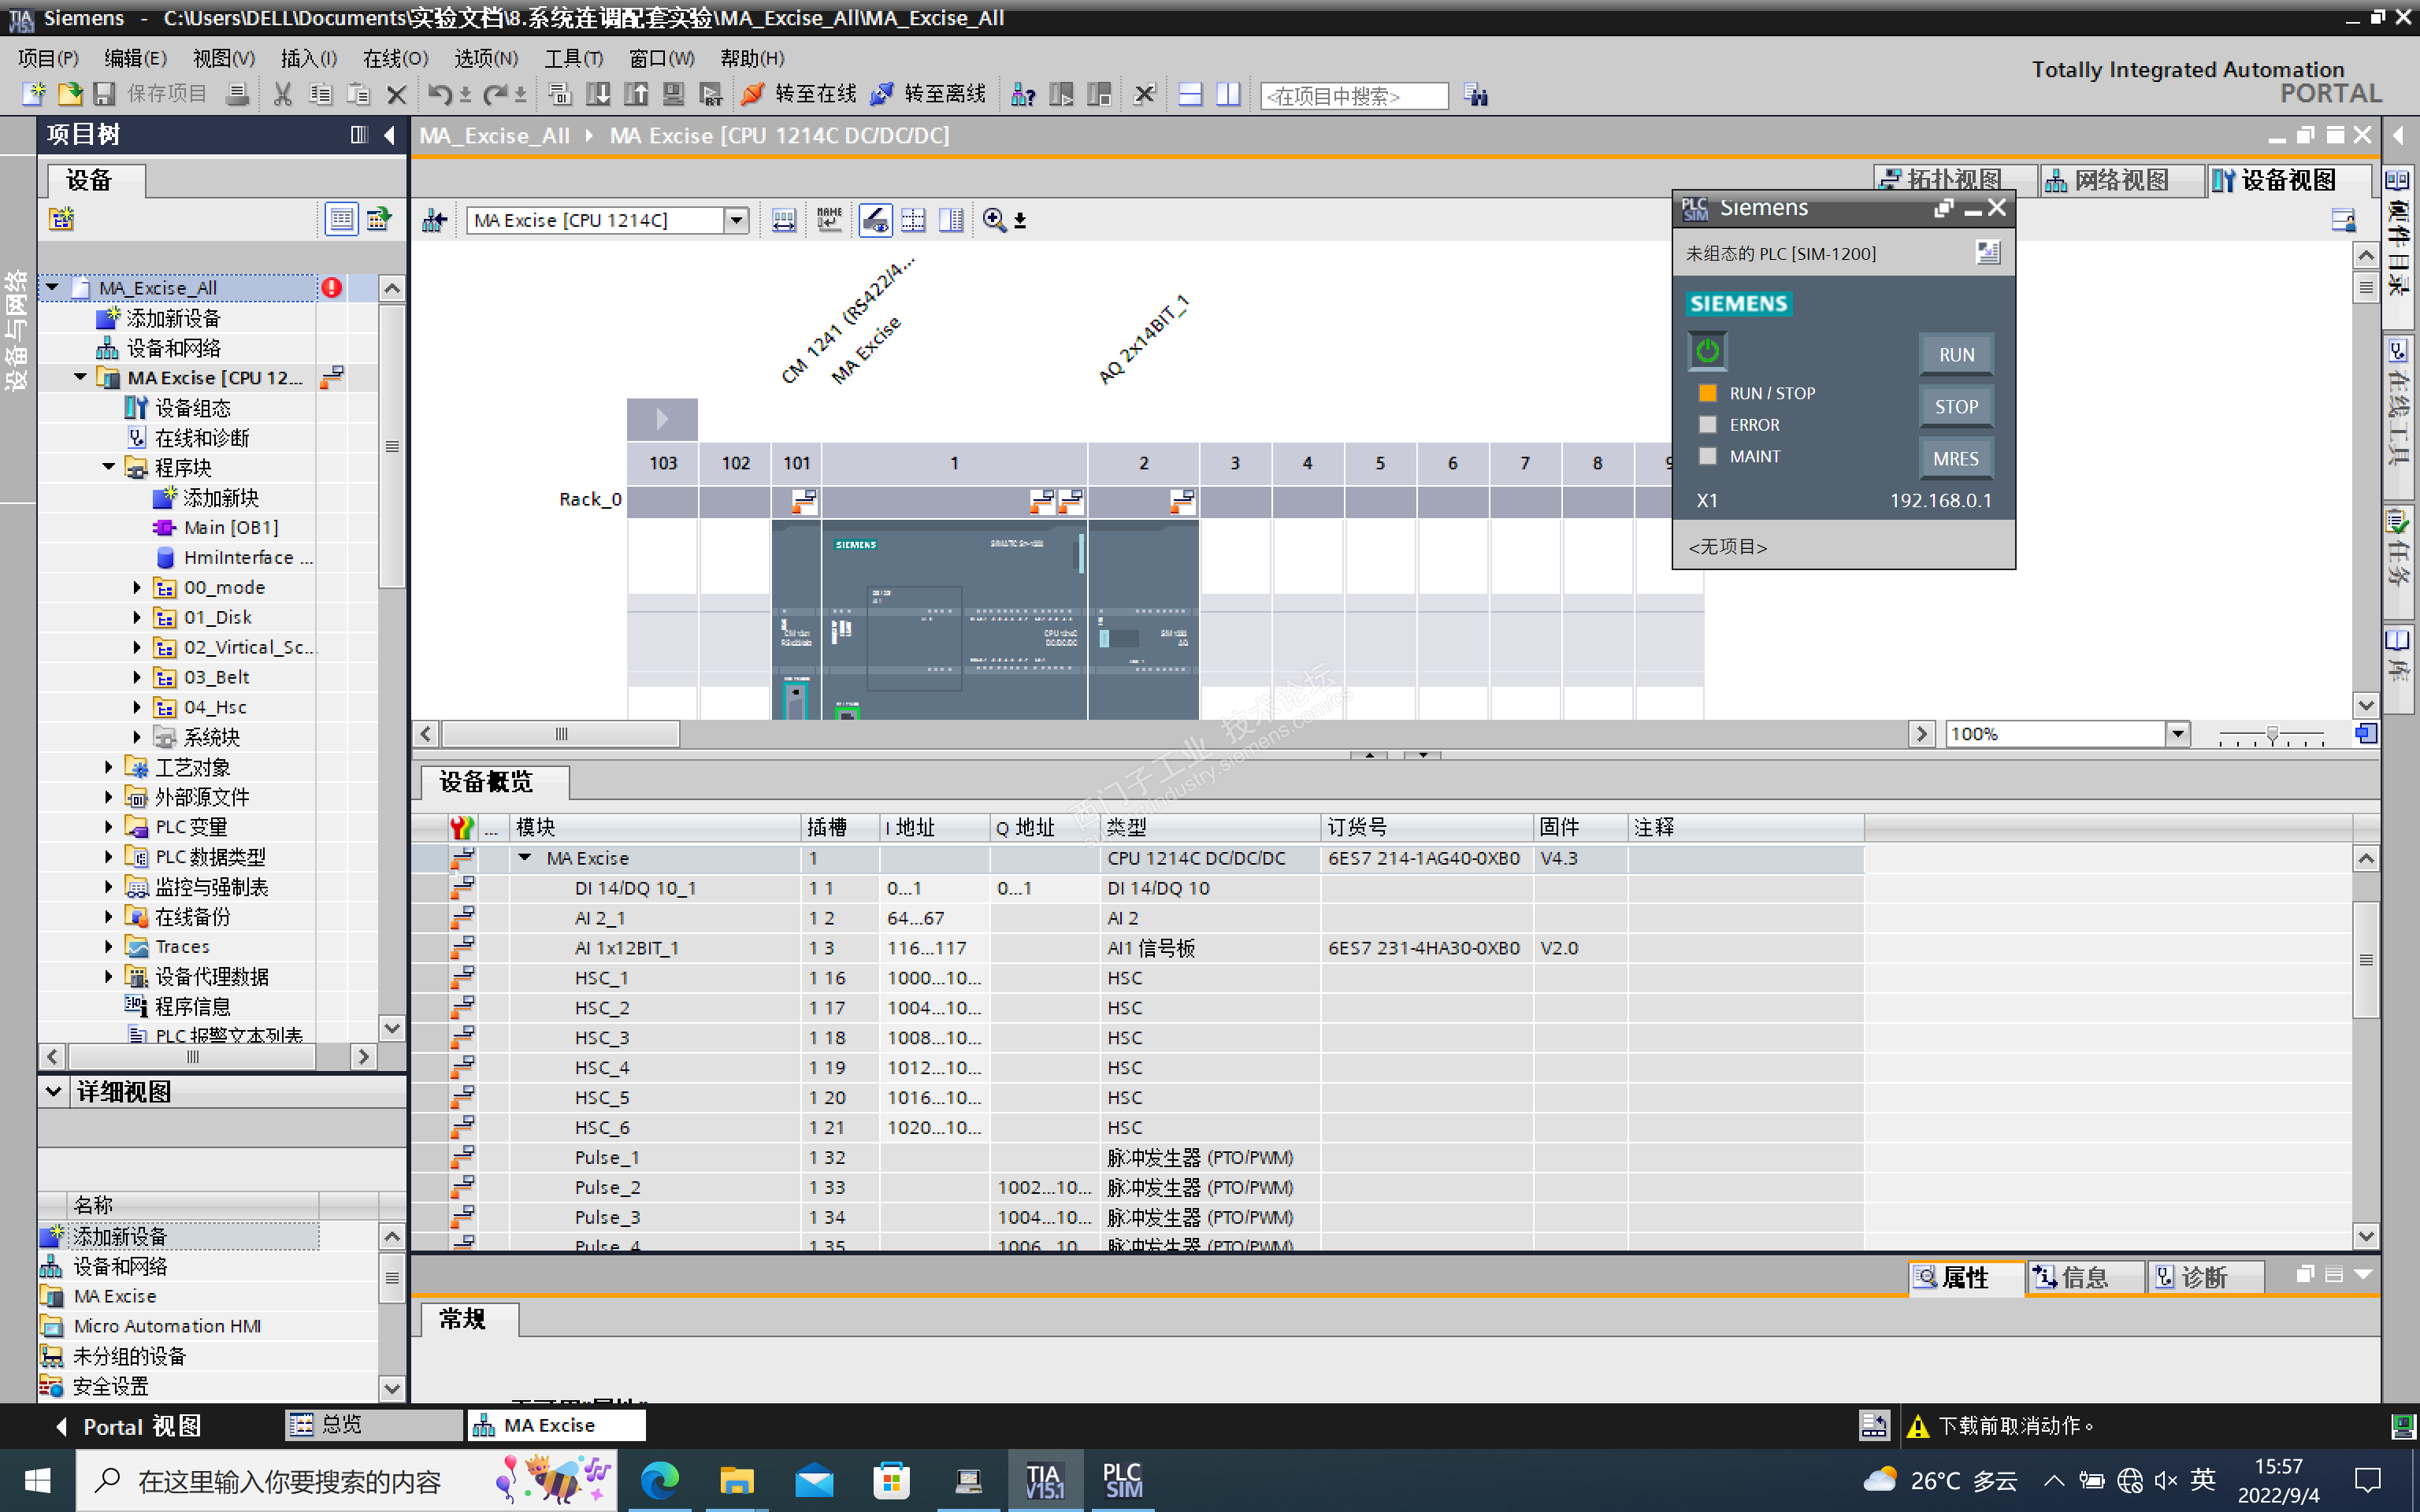Click the ERROR indicator box in PLCSIM
The width and height of the screenshot is (2420, 1512).
point(1708,425)
